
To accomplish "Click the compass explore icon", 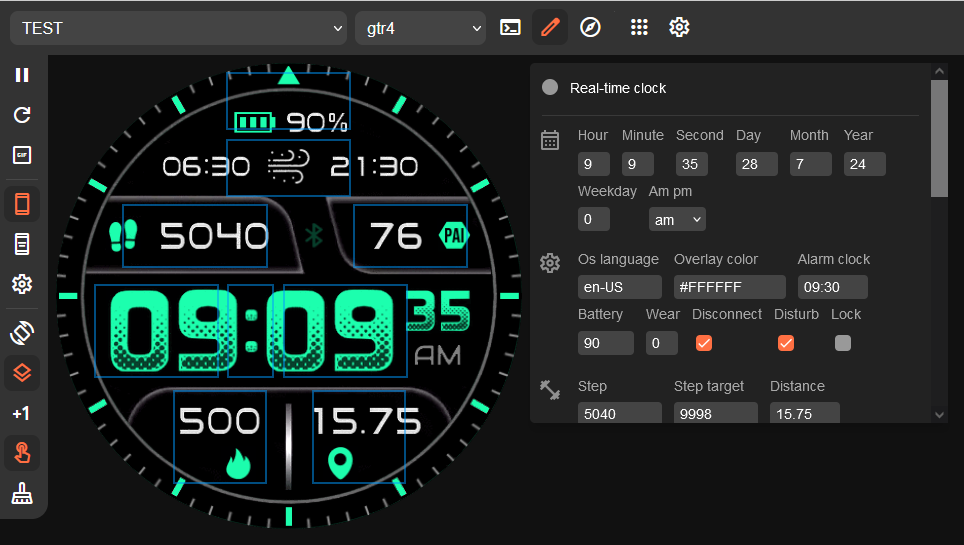I will pos(590,28).
